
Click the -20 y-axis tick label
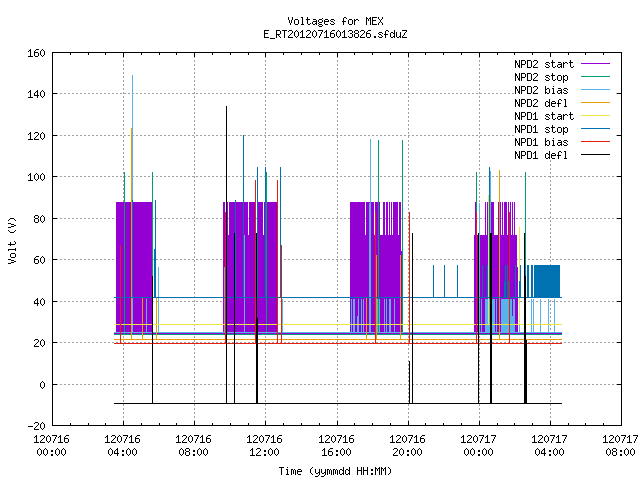point(36,426)
